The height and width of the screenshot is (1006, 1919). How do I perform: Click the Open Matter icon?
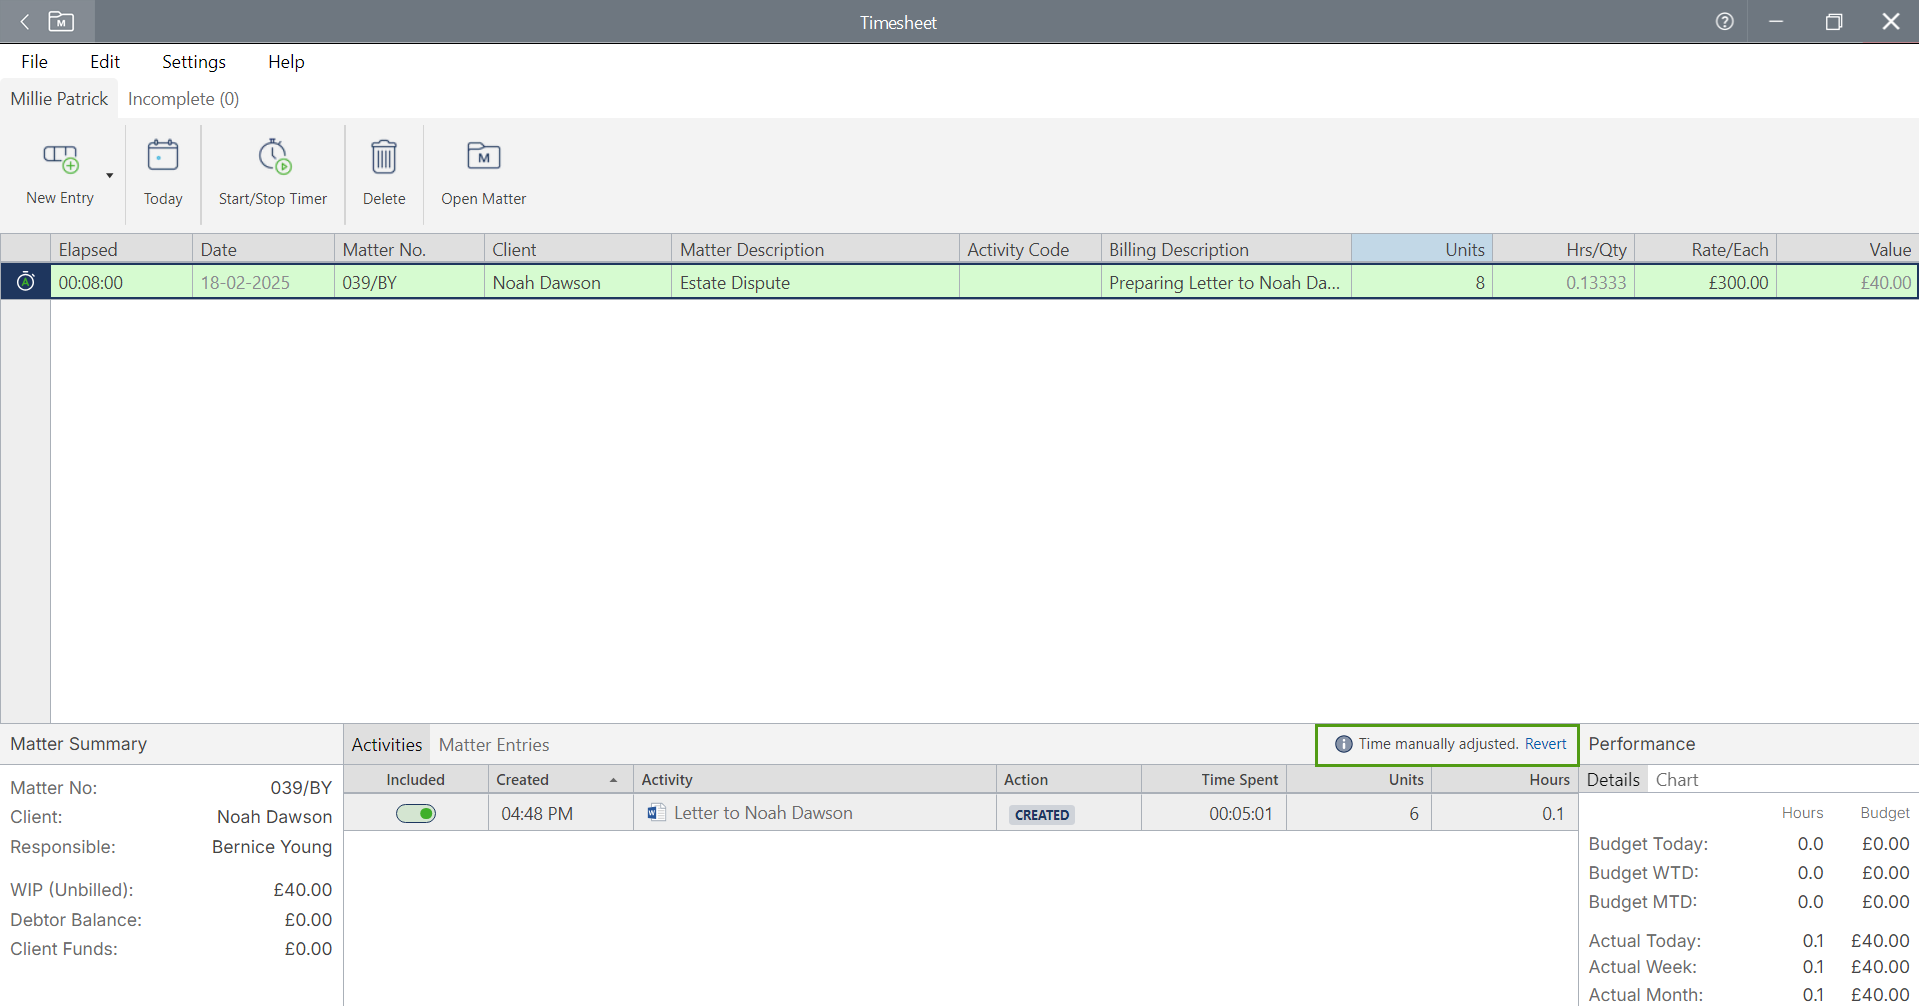click(483, 156)
